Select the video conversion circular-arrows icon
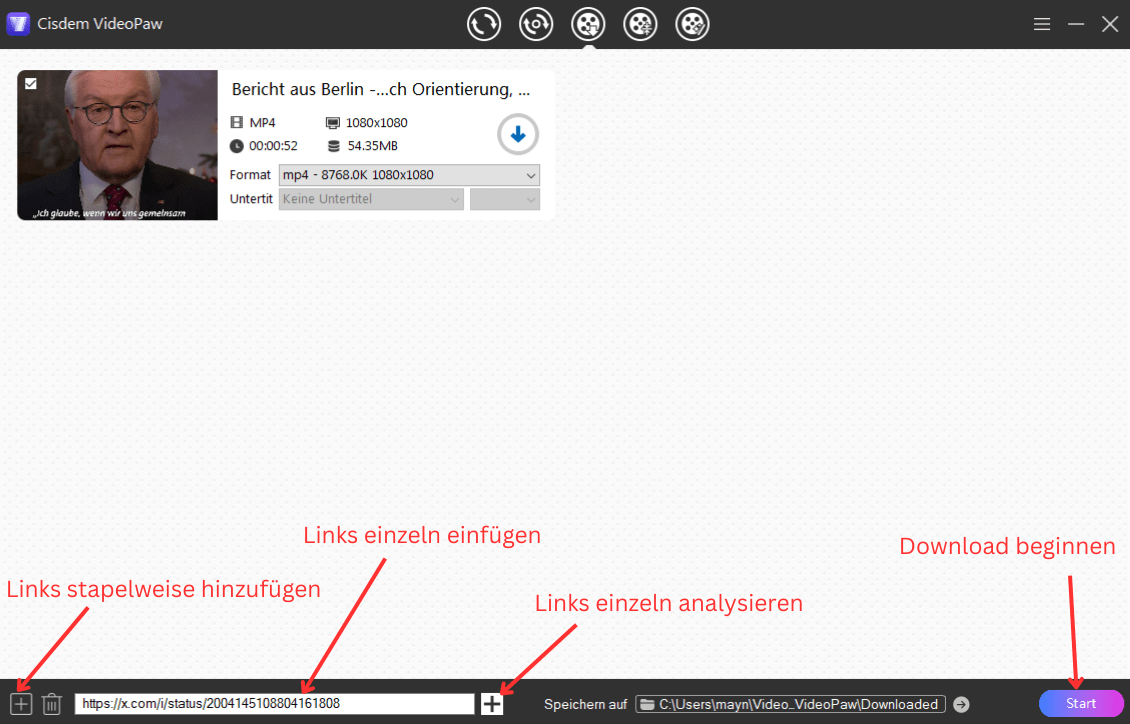 pyautogui.click(x=484, y=23)
